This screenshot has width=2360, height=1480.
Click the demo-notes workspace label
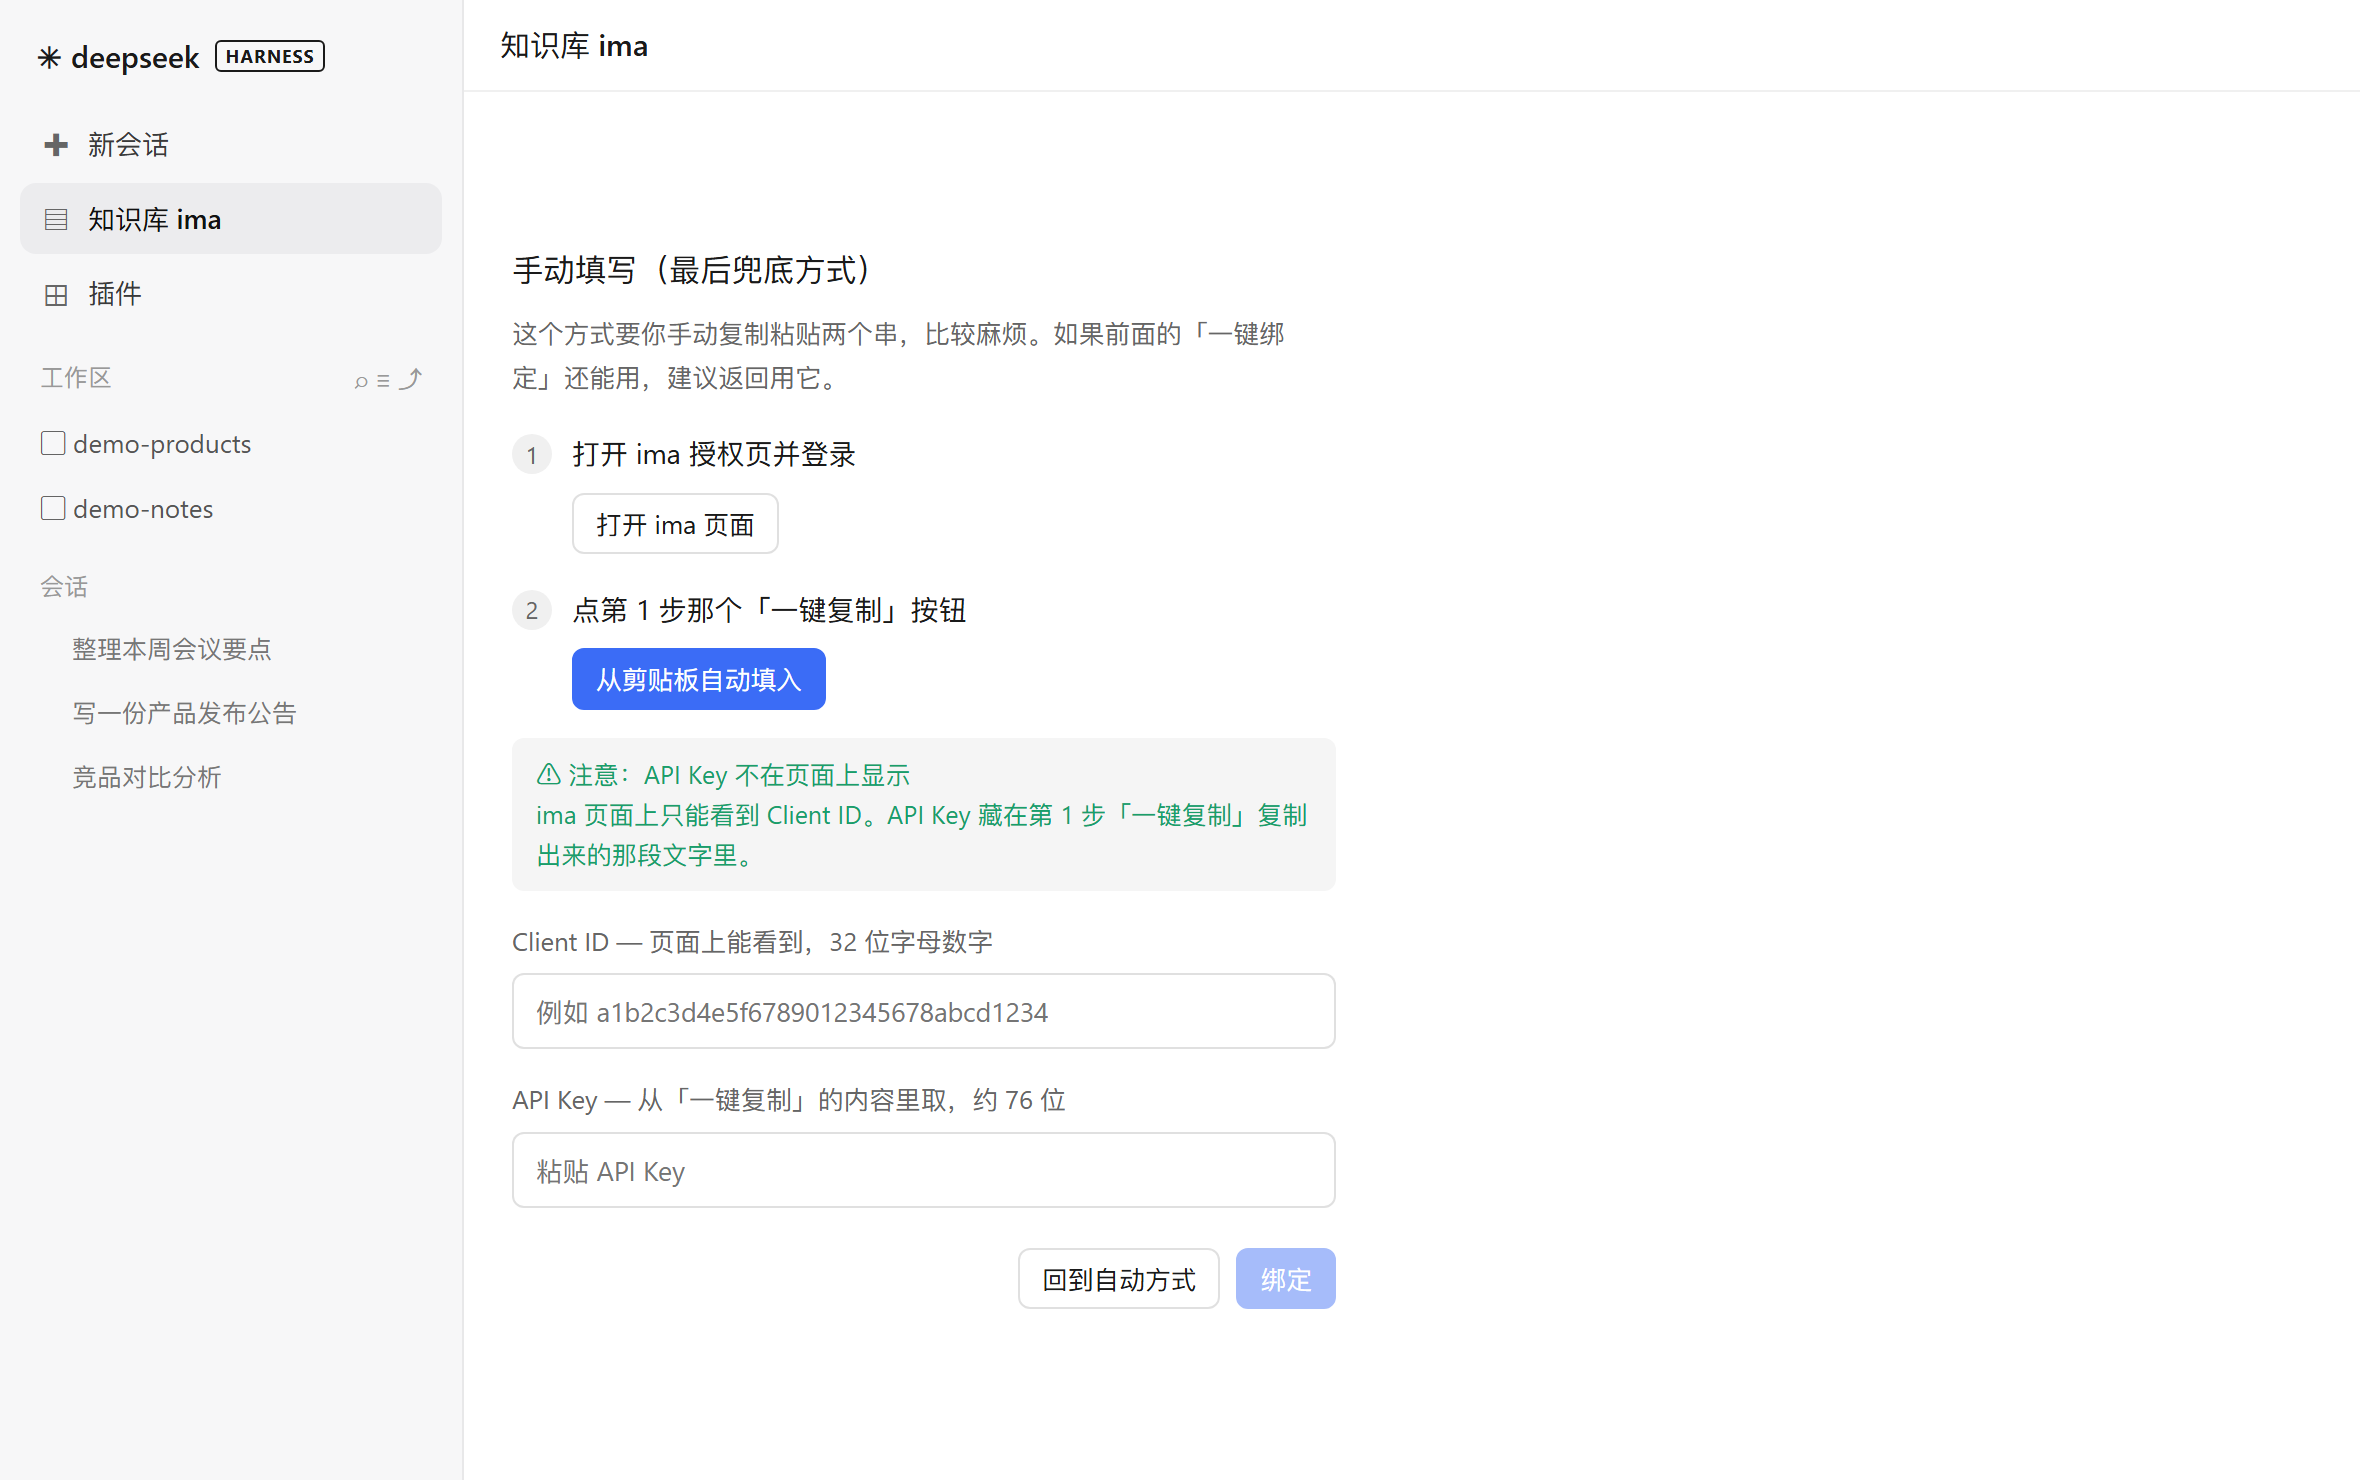tap(143, 509)
